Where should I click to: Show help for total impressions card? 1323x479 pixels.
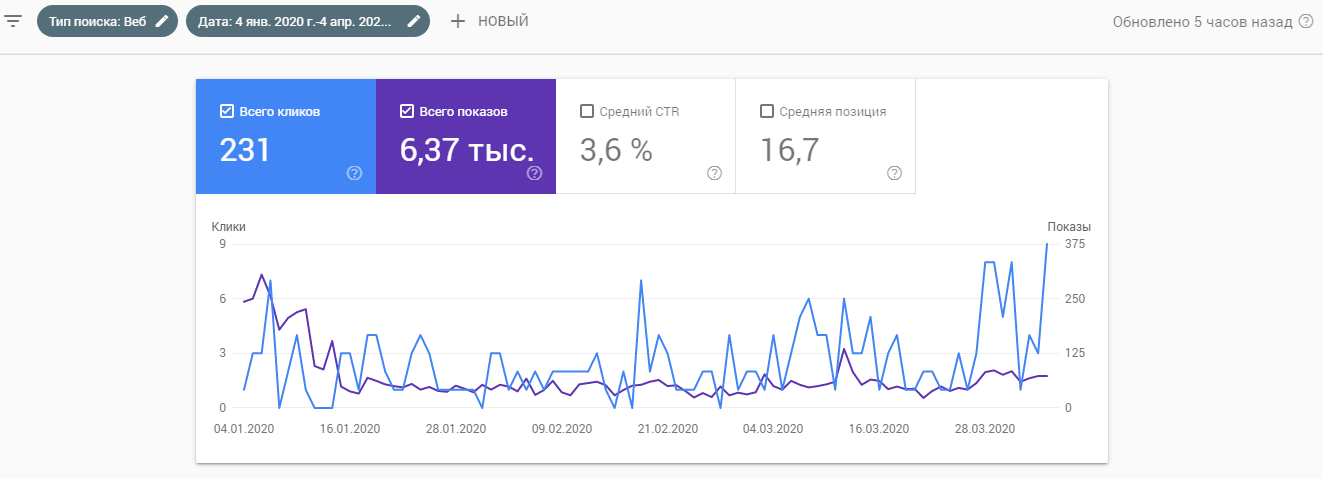click(x=534, y=173)
